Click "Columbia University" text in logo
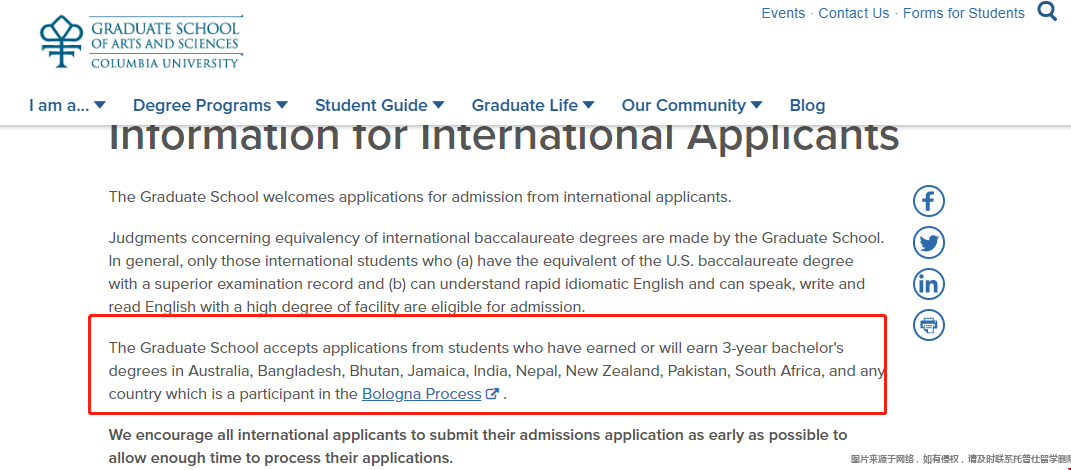Screen dimensions: 1071x470 coord(165,63)
